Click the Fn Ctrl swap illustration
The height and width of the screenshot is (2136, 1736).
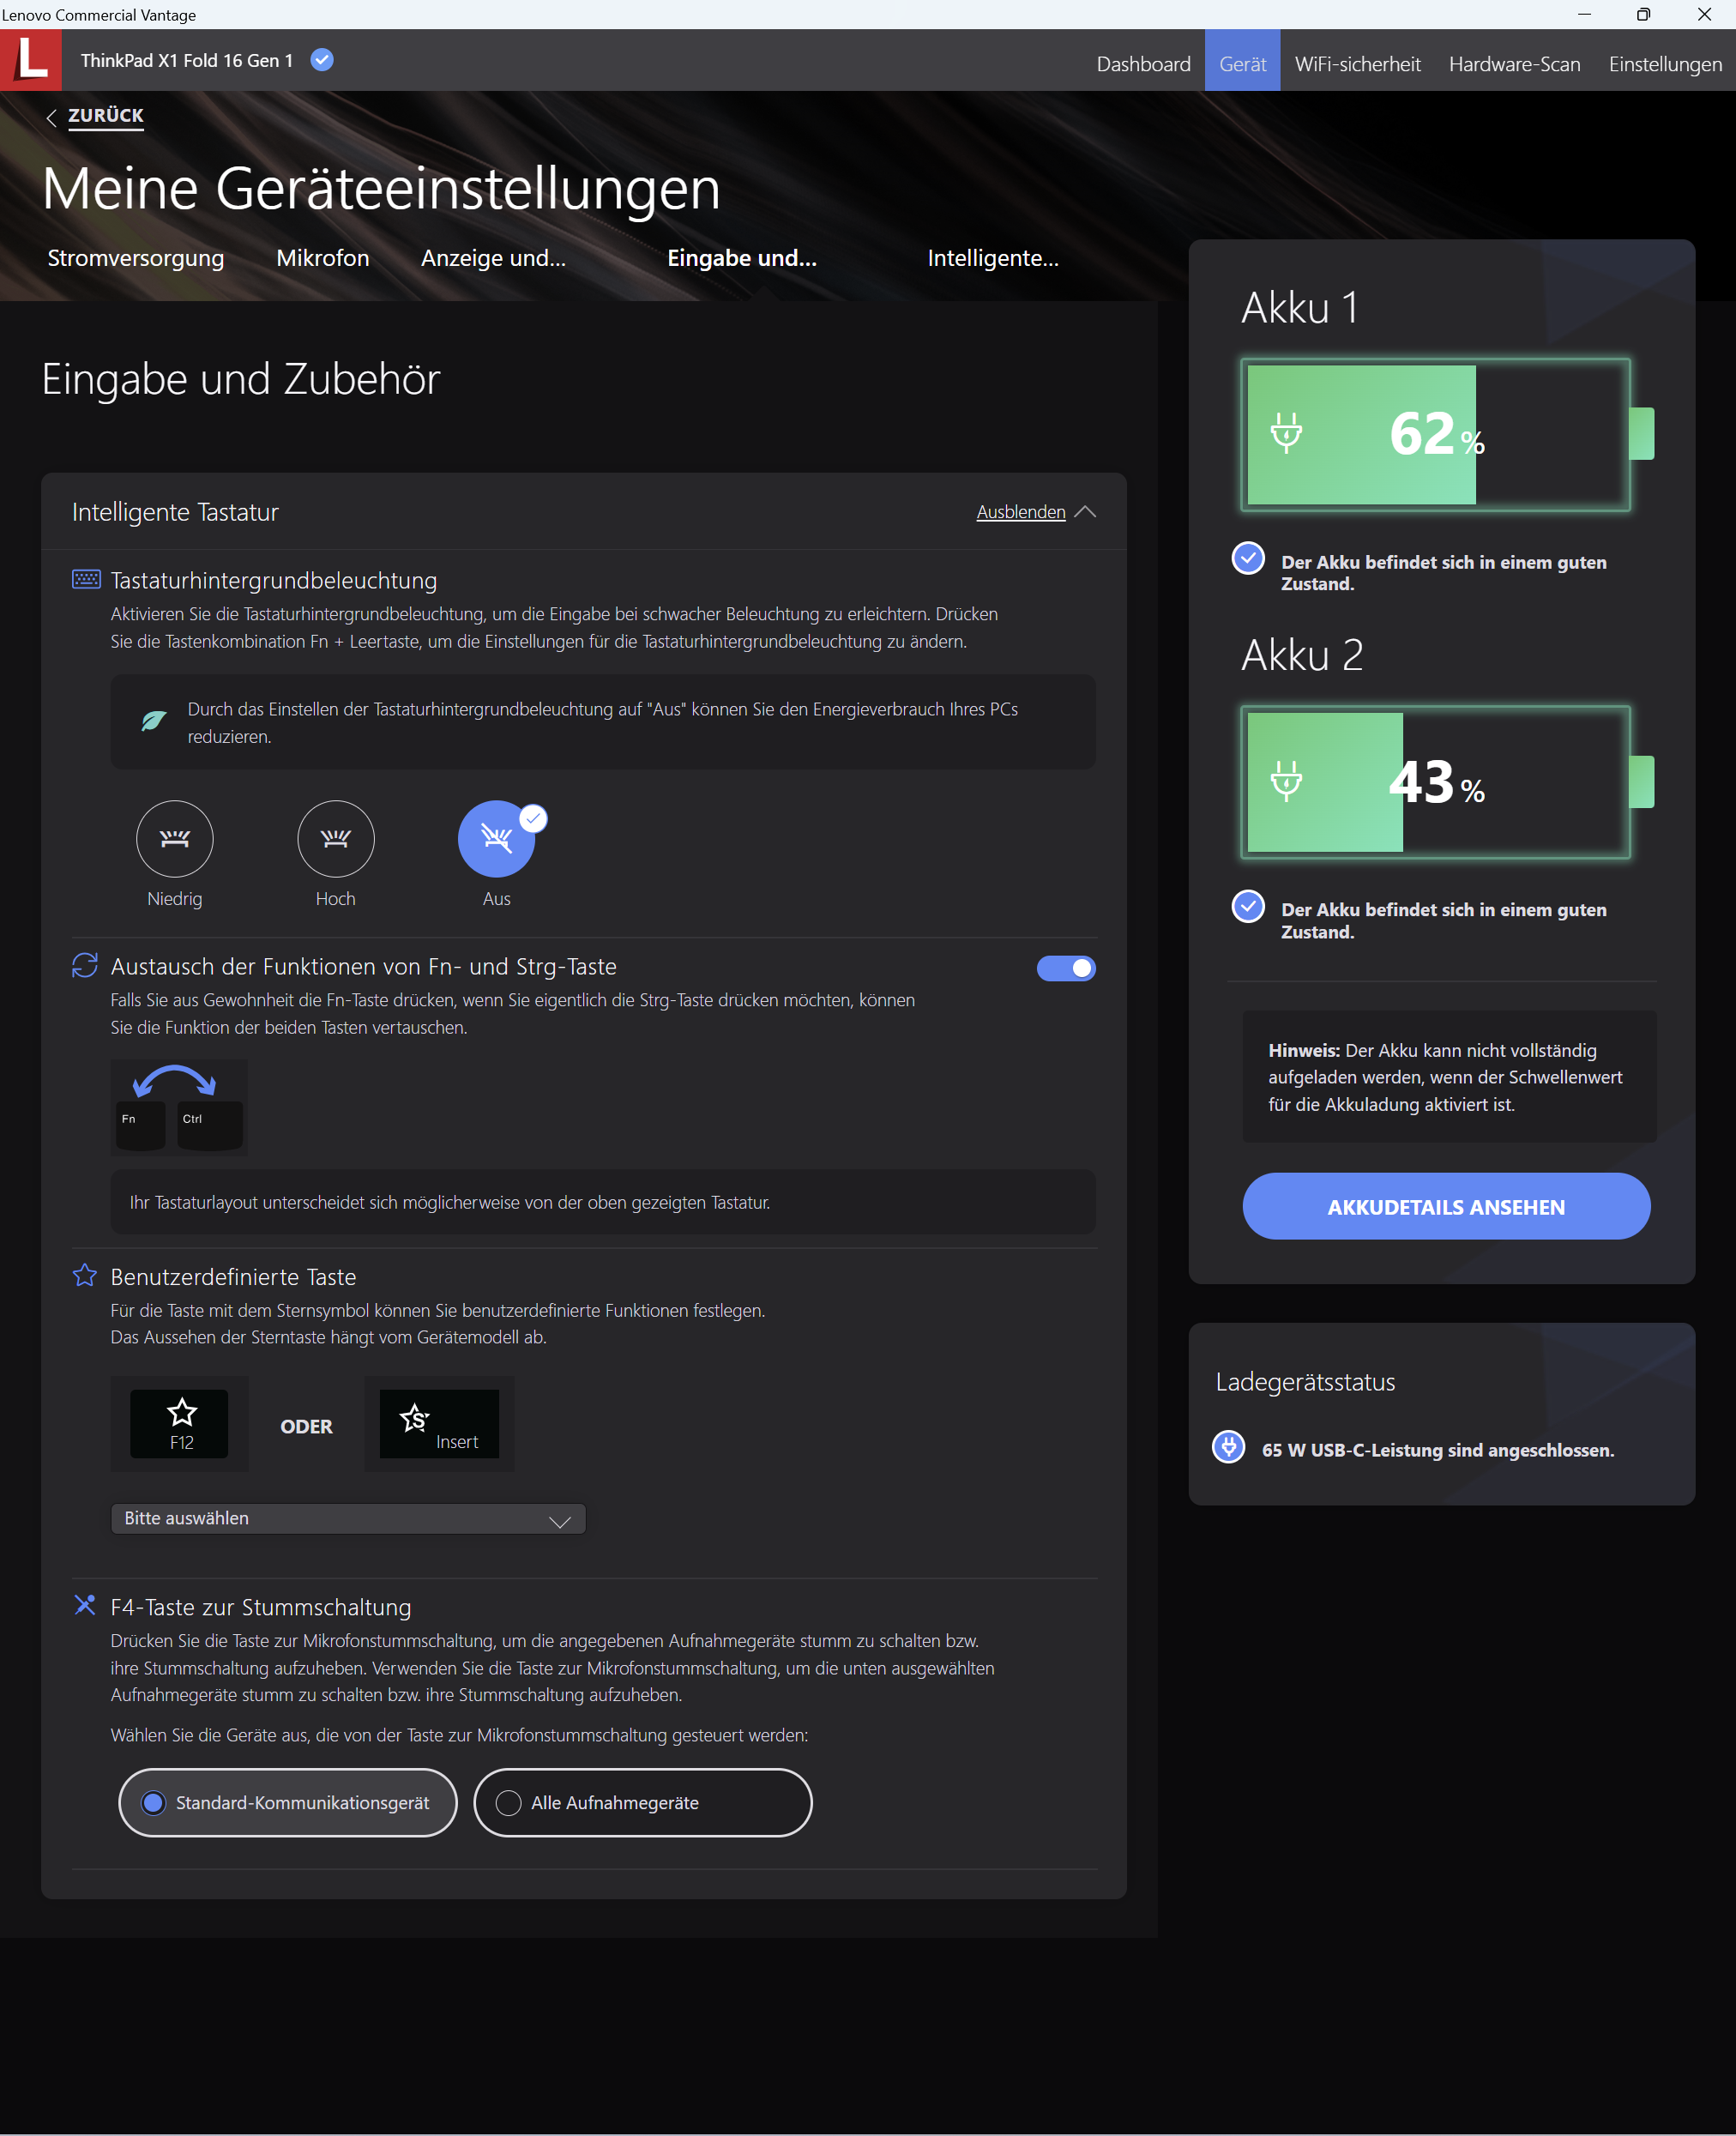click(x=179, y=1107)
